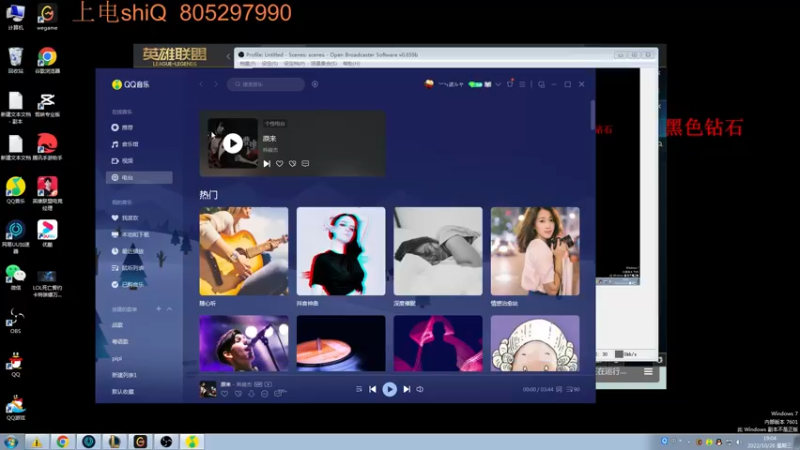Viewport: 800px width, 450px height.
Task: Open Windows Start button
Action: pos(11,442)
